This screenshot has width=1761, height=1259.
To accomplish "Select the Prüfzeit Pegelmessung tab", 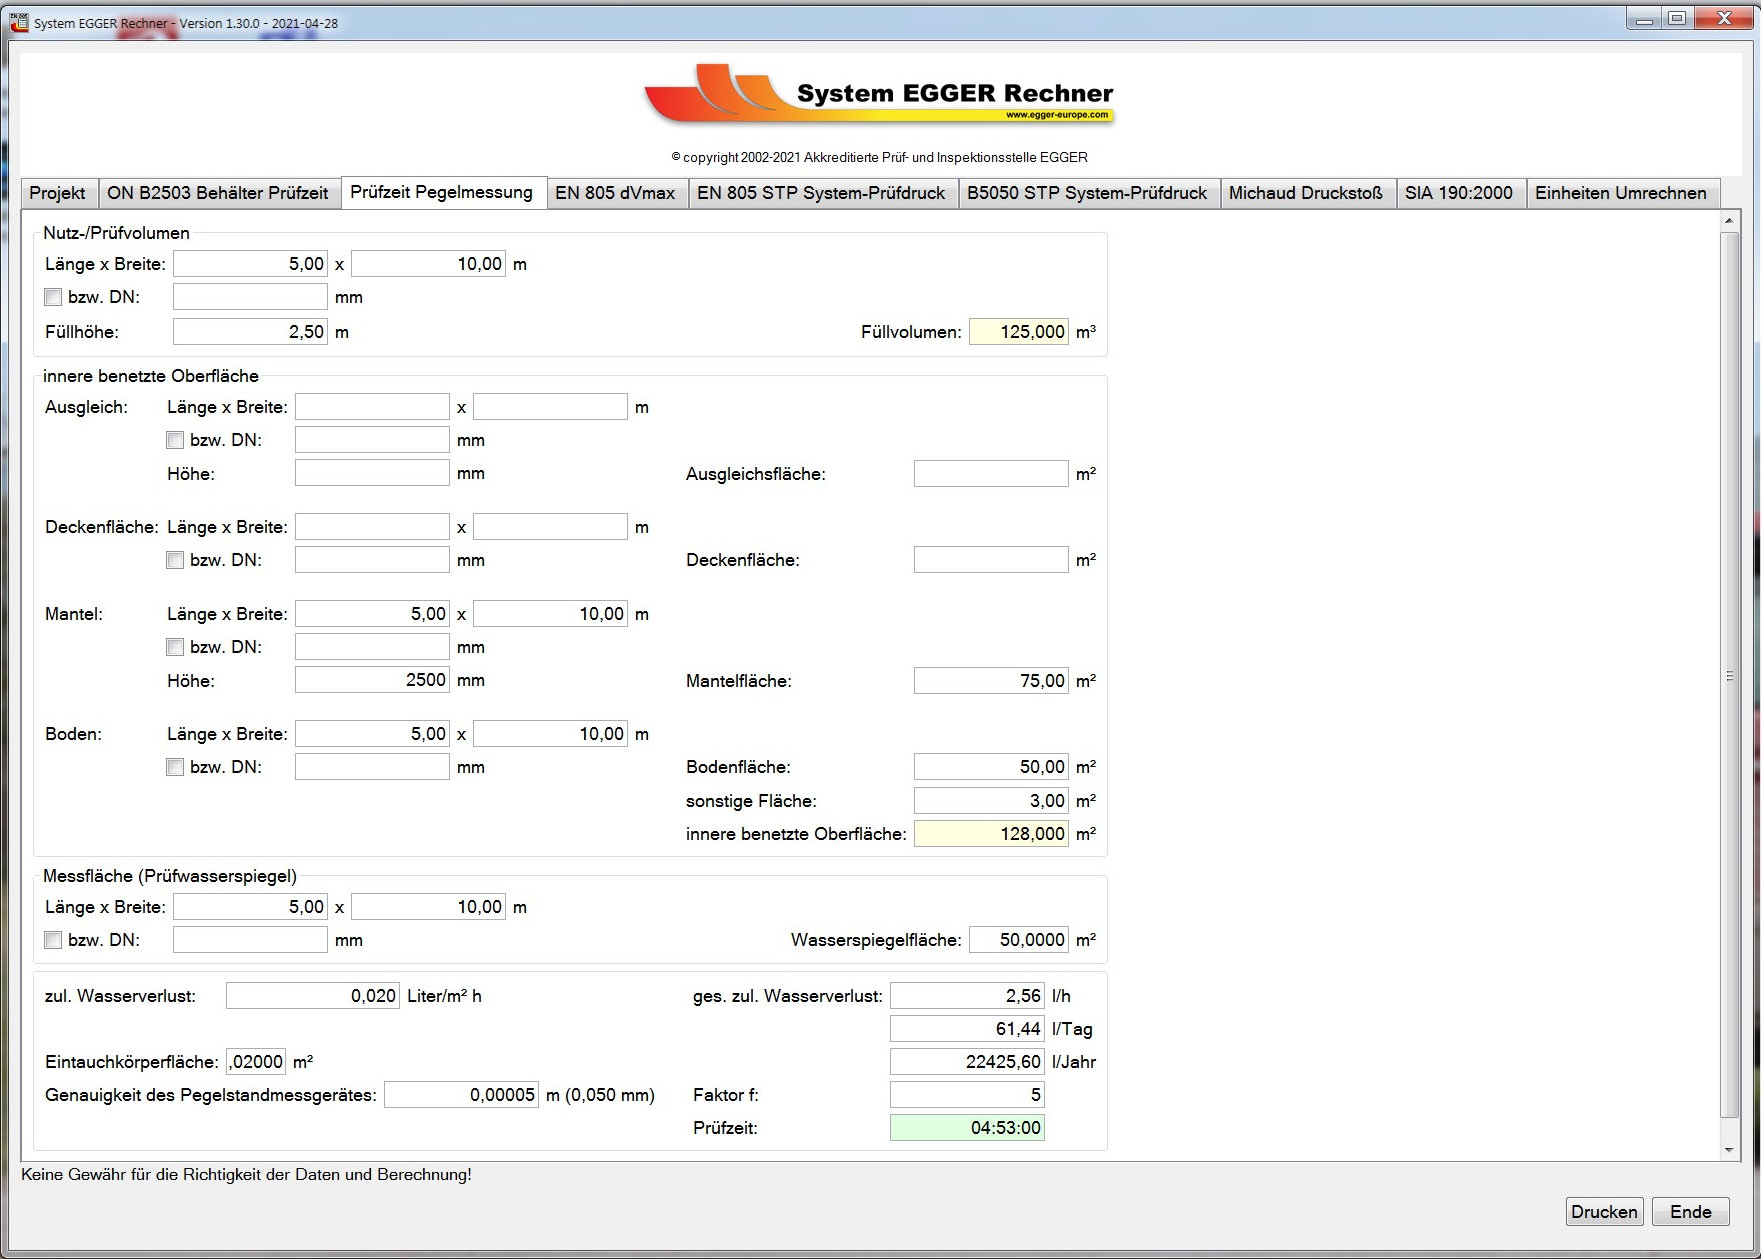I will click(x=442, y=192).
